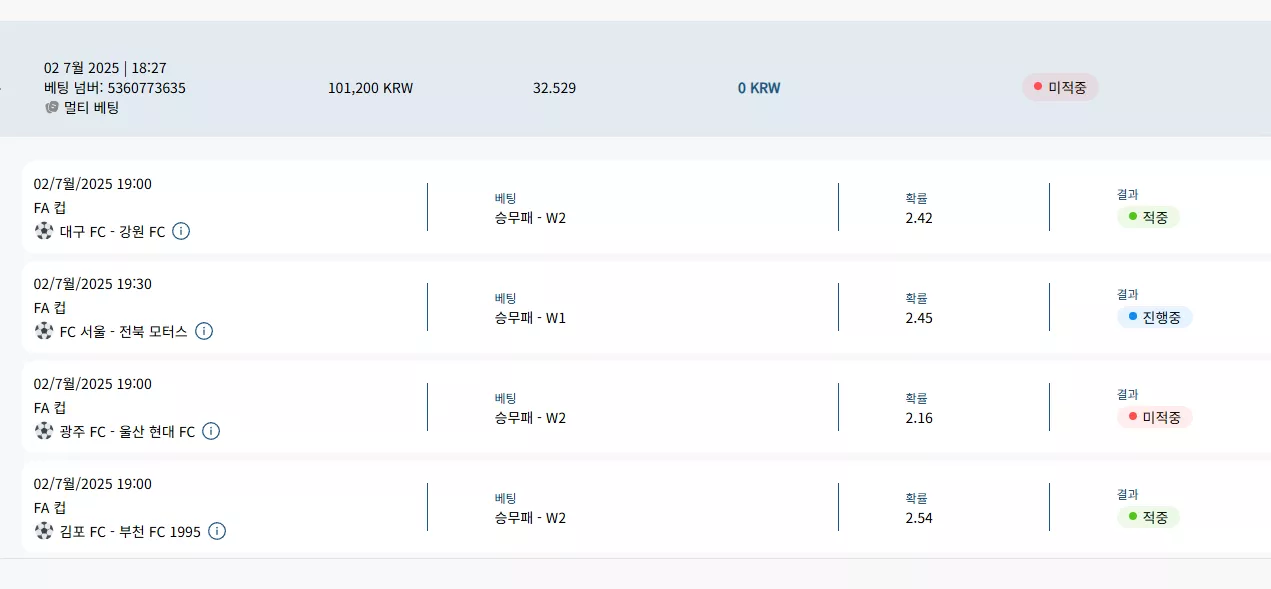Click soccer ball icon beside 김포 FC match
Screen dimensions: 1271x589
click(x=44, y=531)
